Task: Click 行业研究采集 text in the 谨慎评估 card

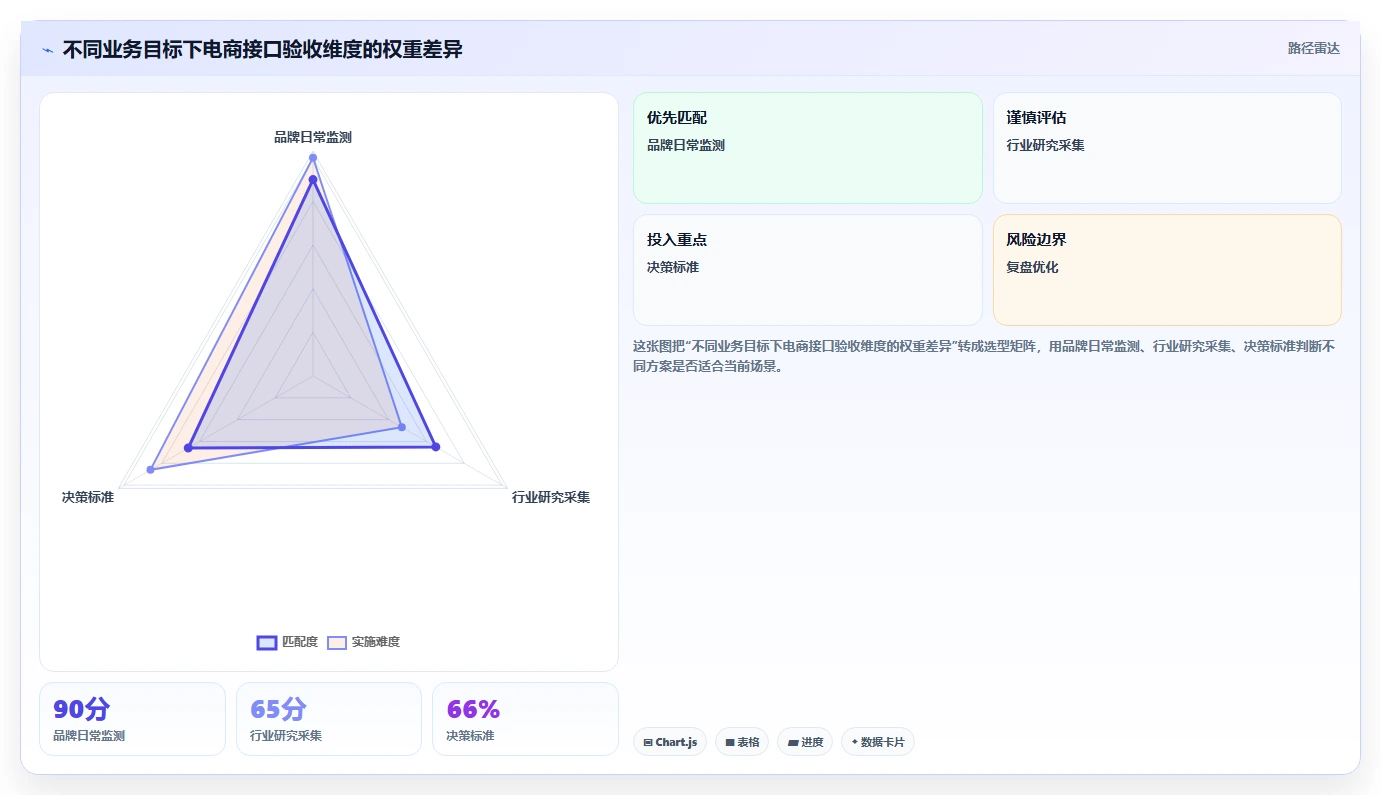Action: click(x=1046, y=145)
